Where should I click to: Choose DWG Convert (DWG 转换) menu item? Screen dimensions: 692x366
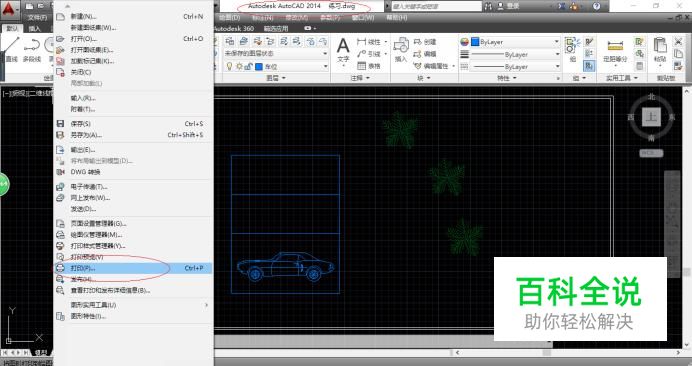pyautogui.click(x=133, y=172)
